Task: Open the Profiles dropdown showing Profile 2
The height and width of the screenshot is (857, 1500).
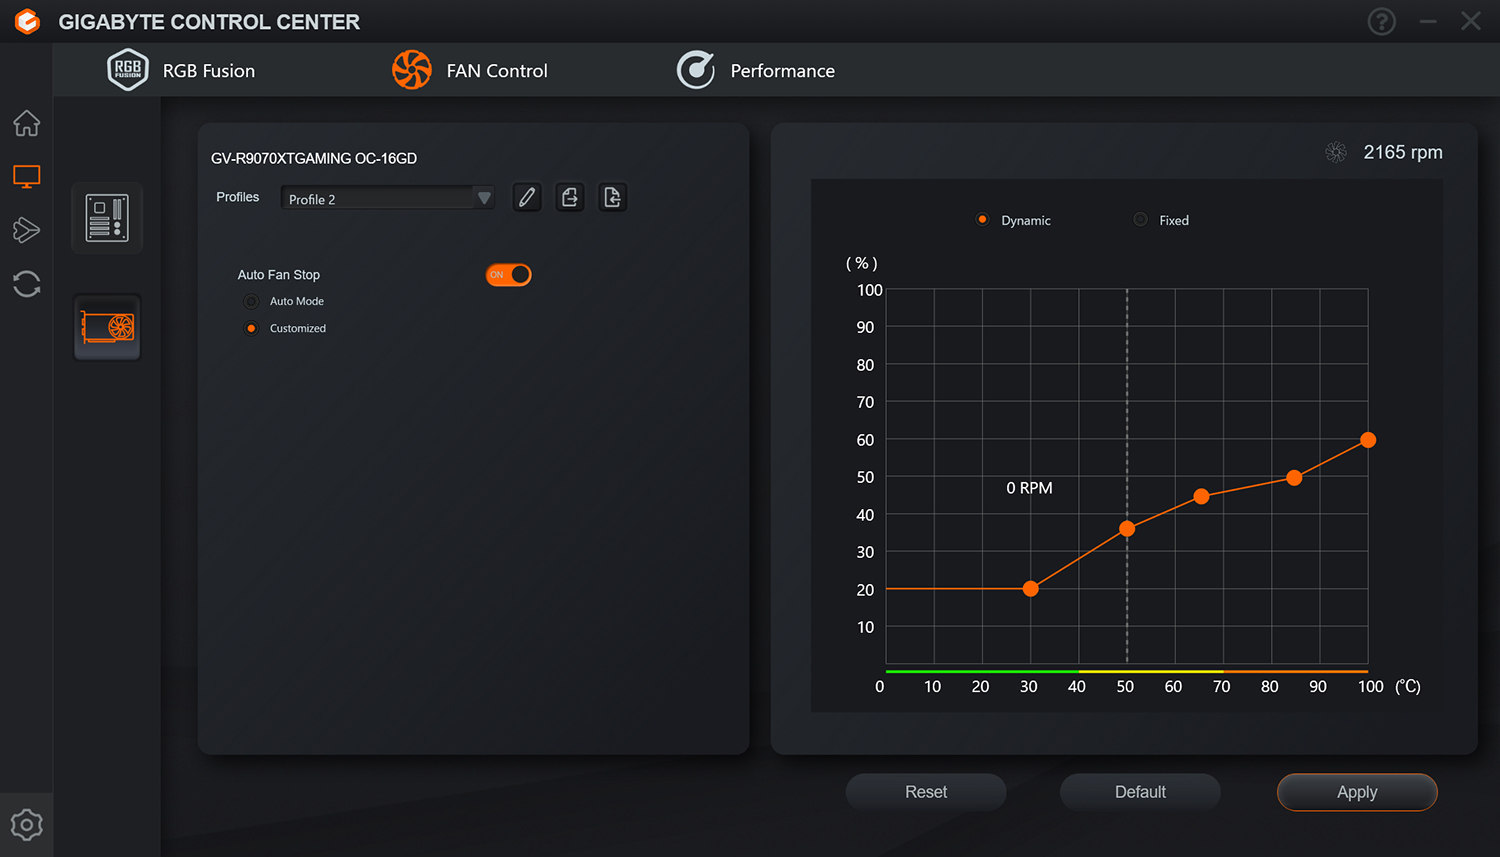Action: tap(388, 198)
